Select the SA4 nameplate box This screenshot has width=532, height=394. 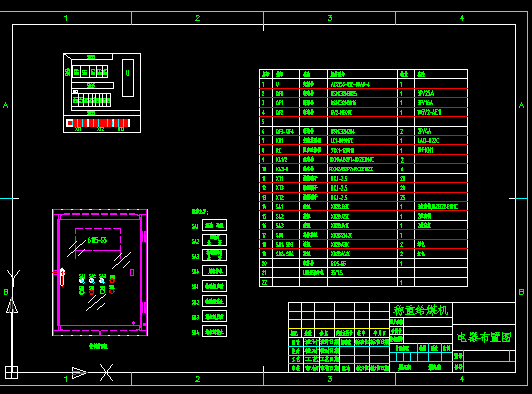tap(214, 271)
